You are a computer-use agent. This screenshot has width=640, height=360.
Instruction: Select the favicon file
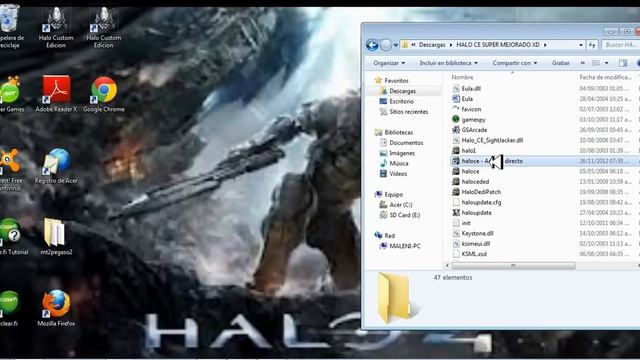471,109
